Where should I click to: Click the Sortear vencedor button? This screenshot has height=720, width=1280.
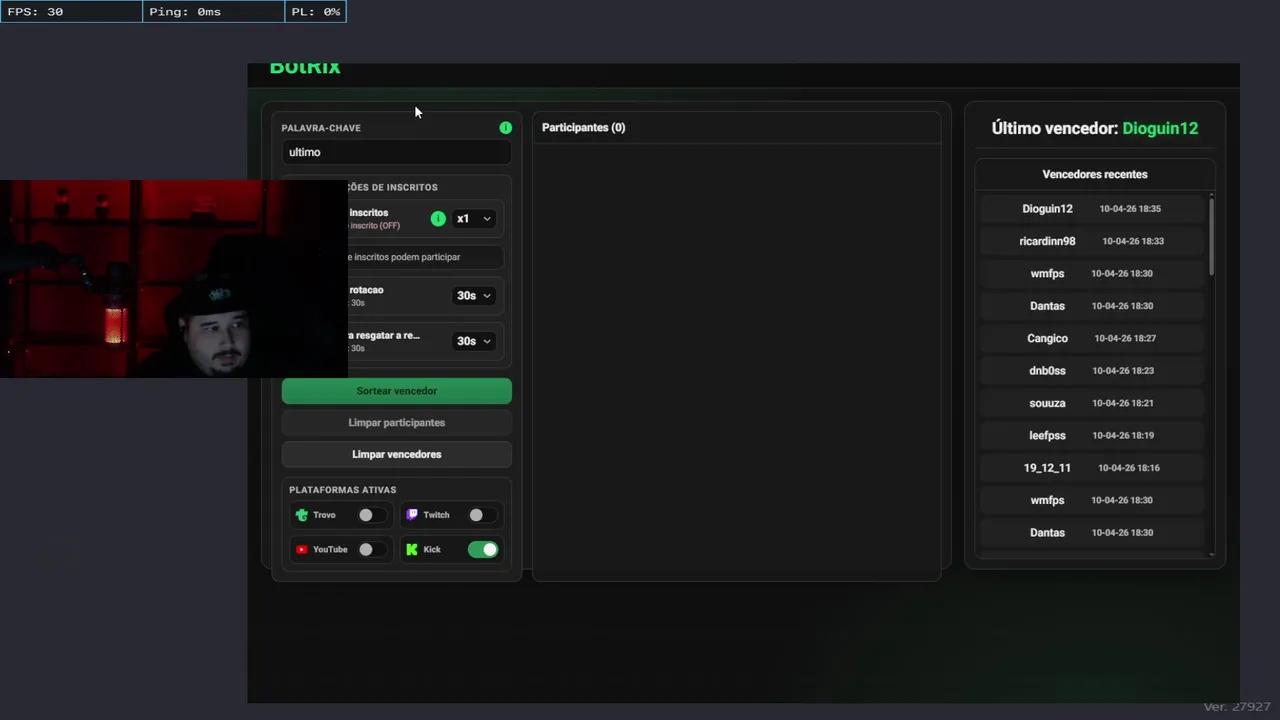click(x=396, y=390)
